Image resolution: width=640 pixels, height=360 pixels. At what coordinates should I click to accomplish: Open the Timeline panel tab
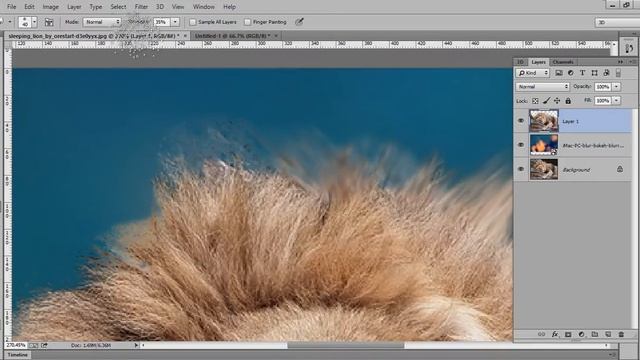tap(18, 355)
